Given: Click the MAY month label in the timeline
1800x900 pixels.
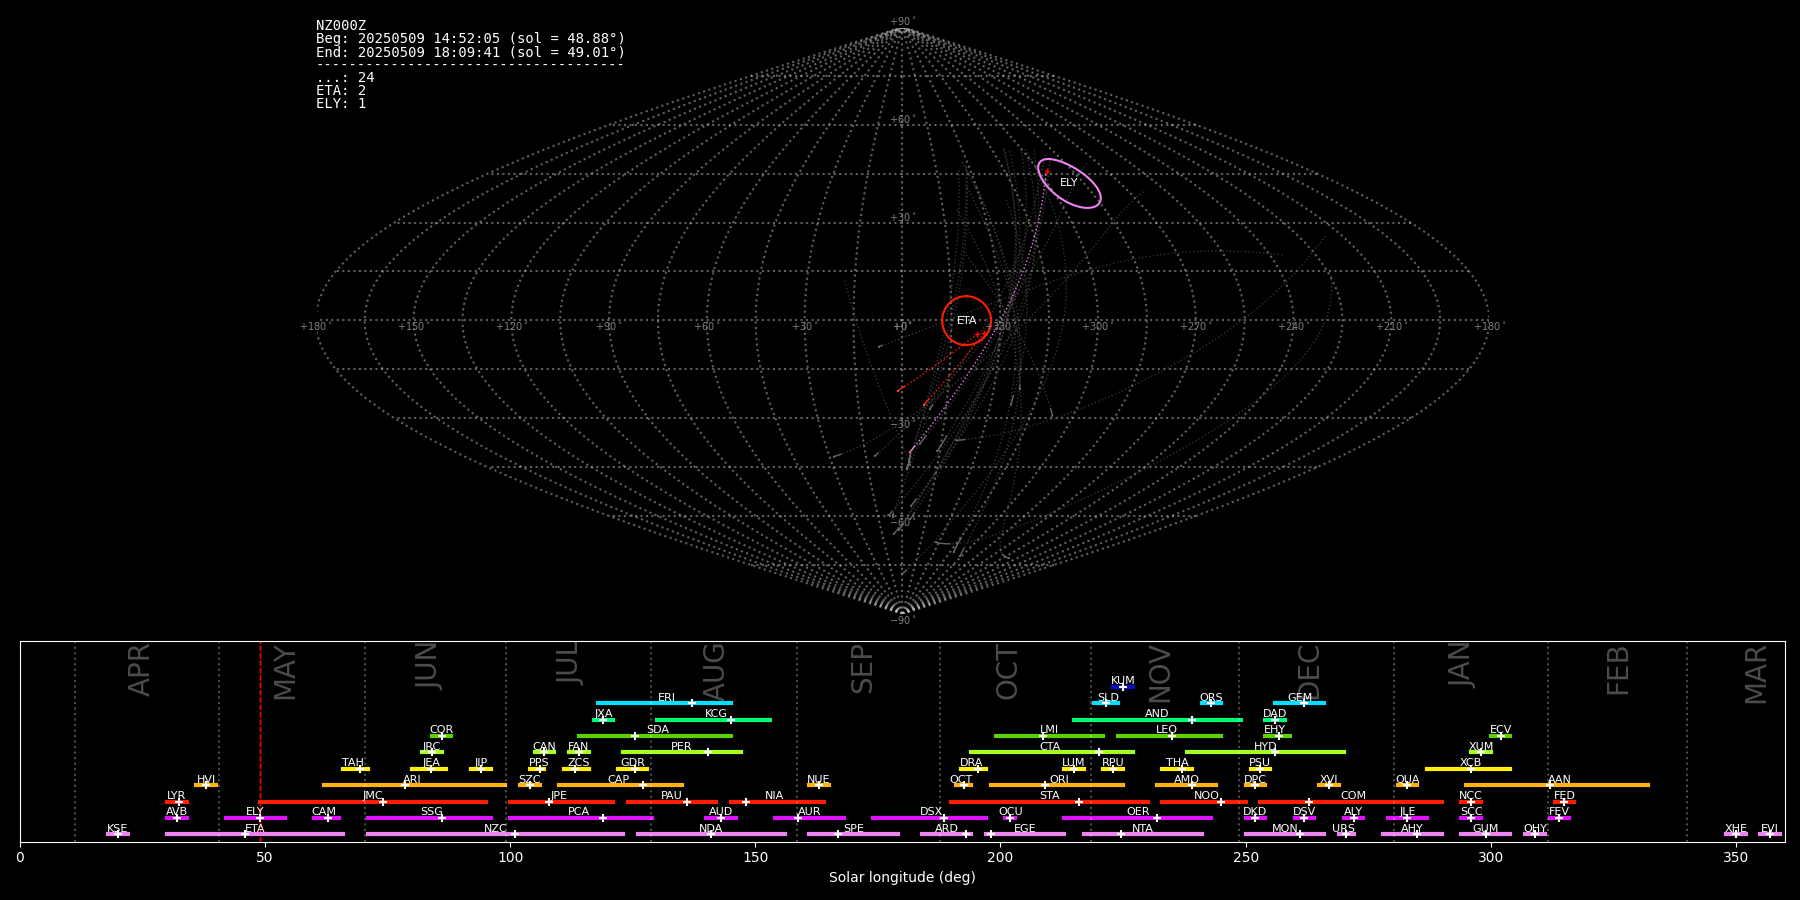Looking at the screenshot, I should 285,673.
